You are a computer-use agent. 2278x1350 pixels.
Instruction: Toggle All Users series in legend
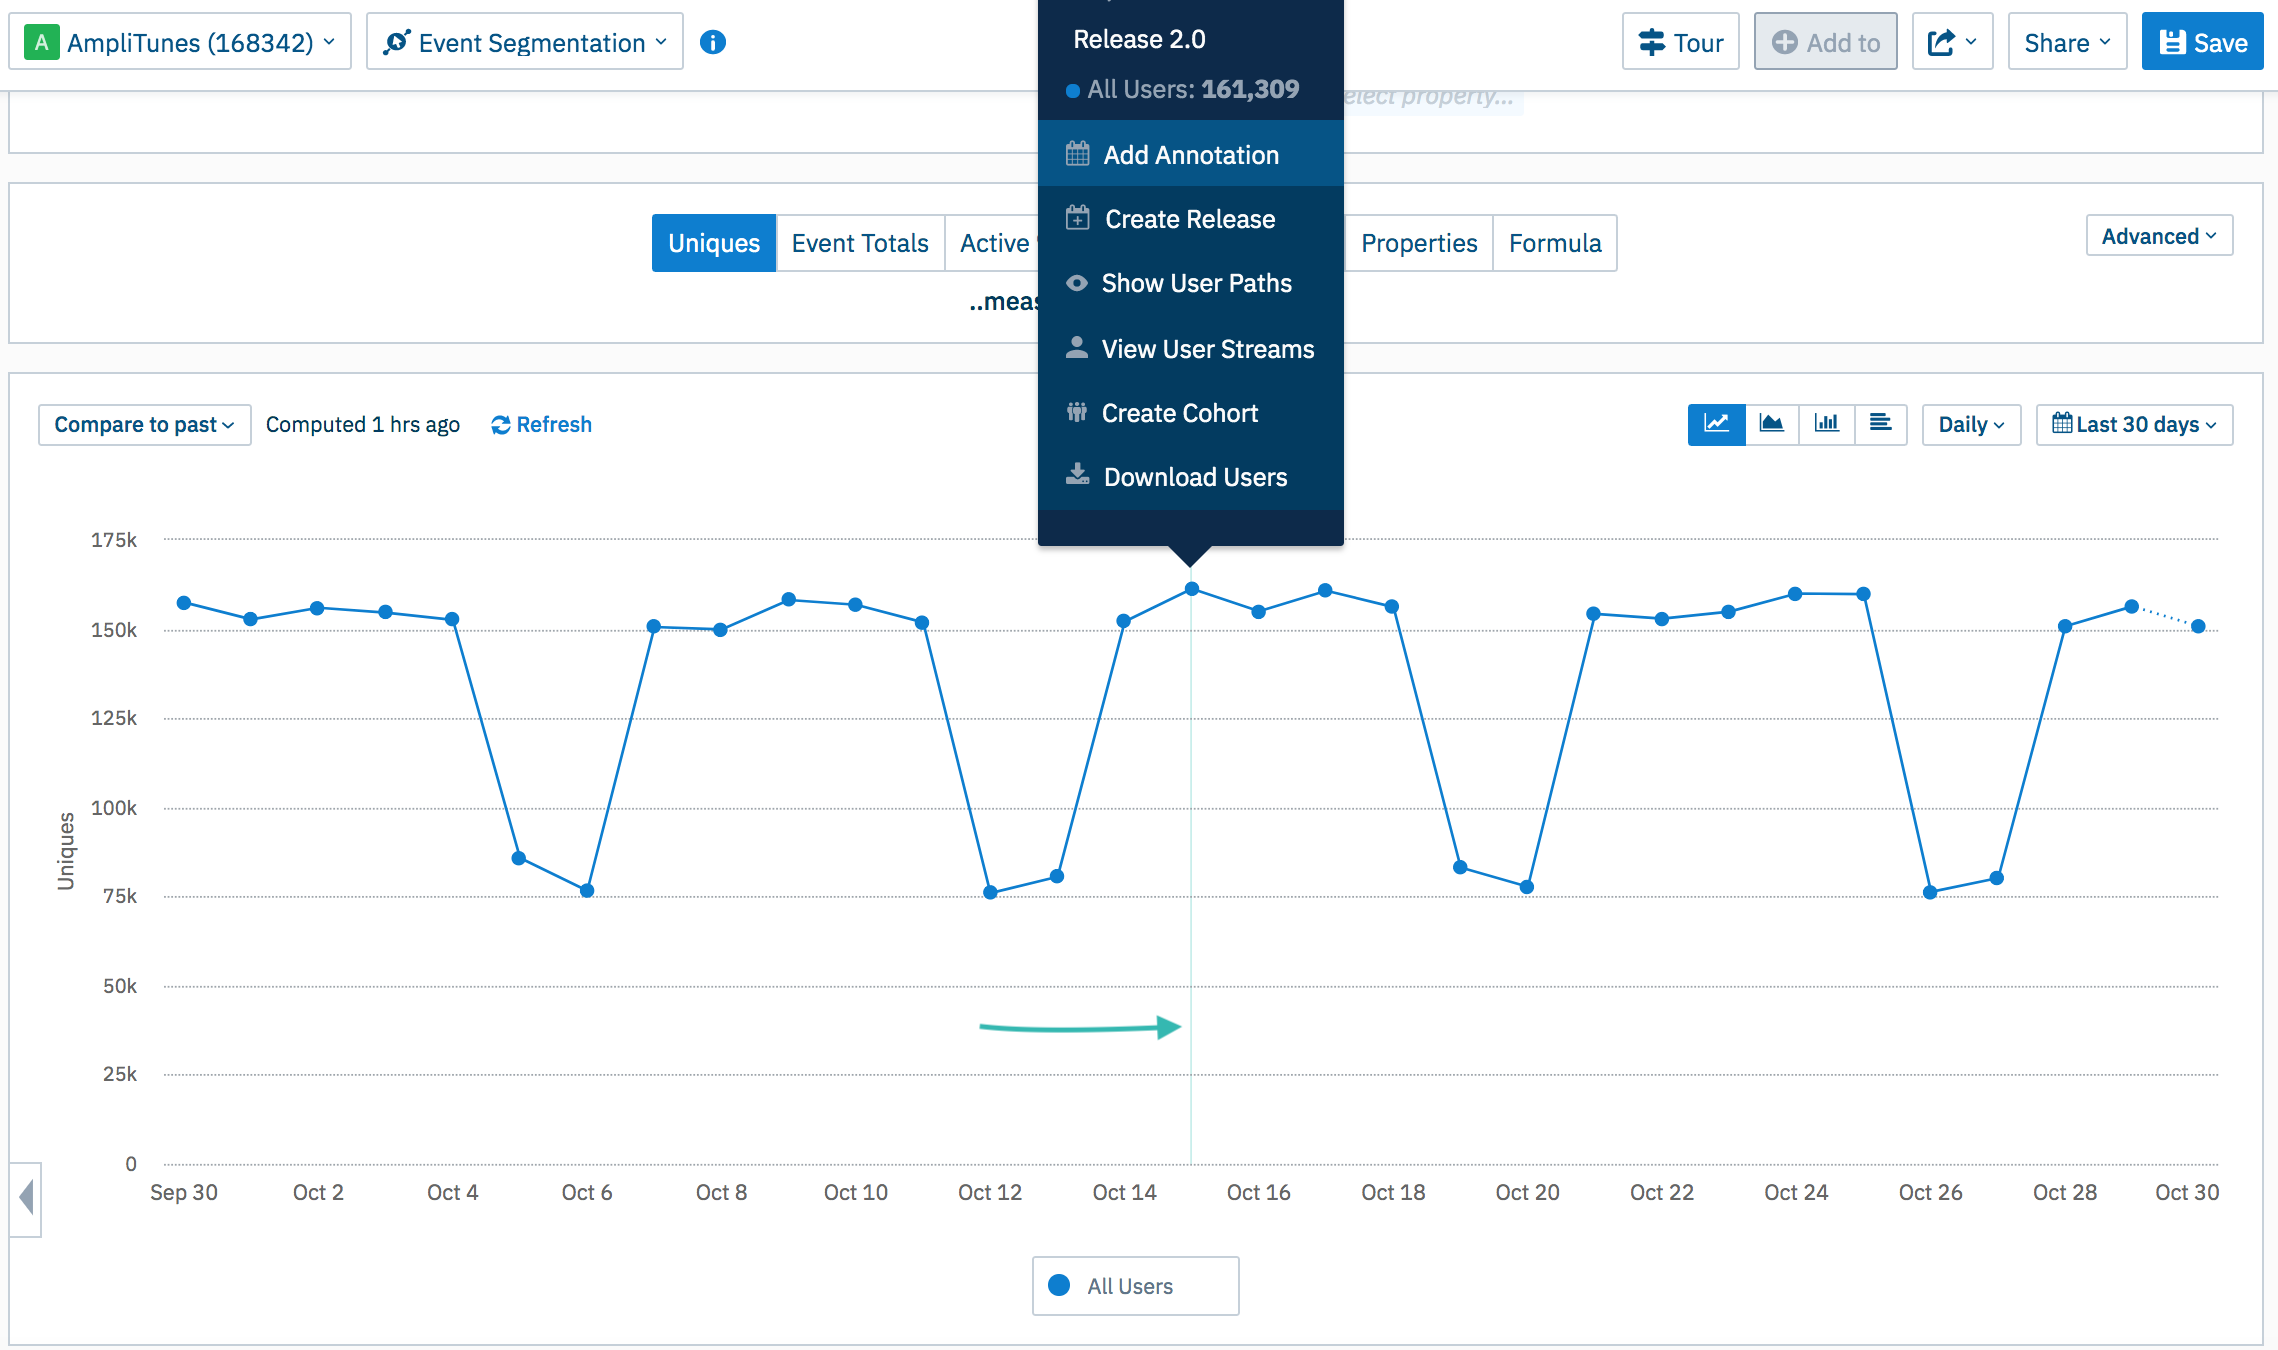click(1134, 1286)
